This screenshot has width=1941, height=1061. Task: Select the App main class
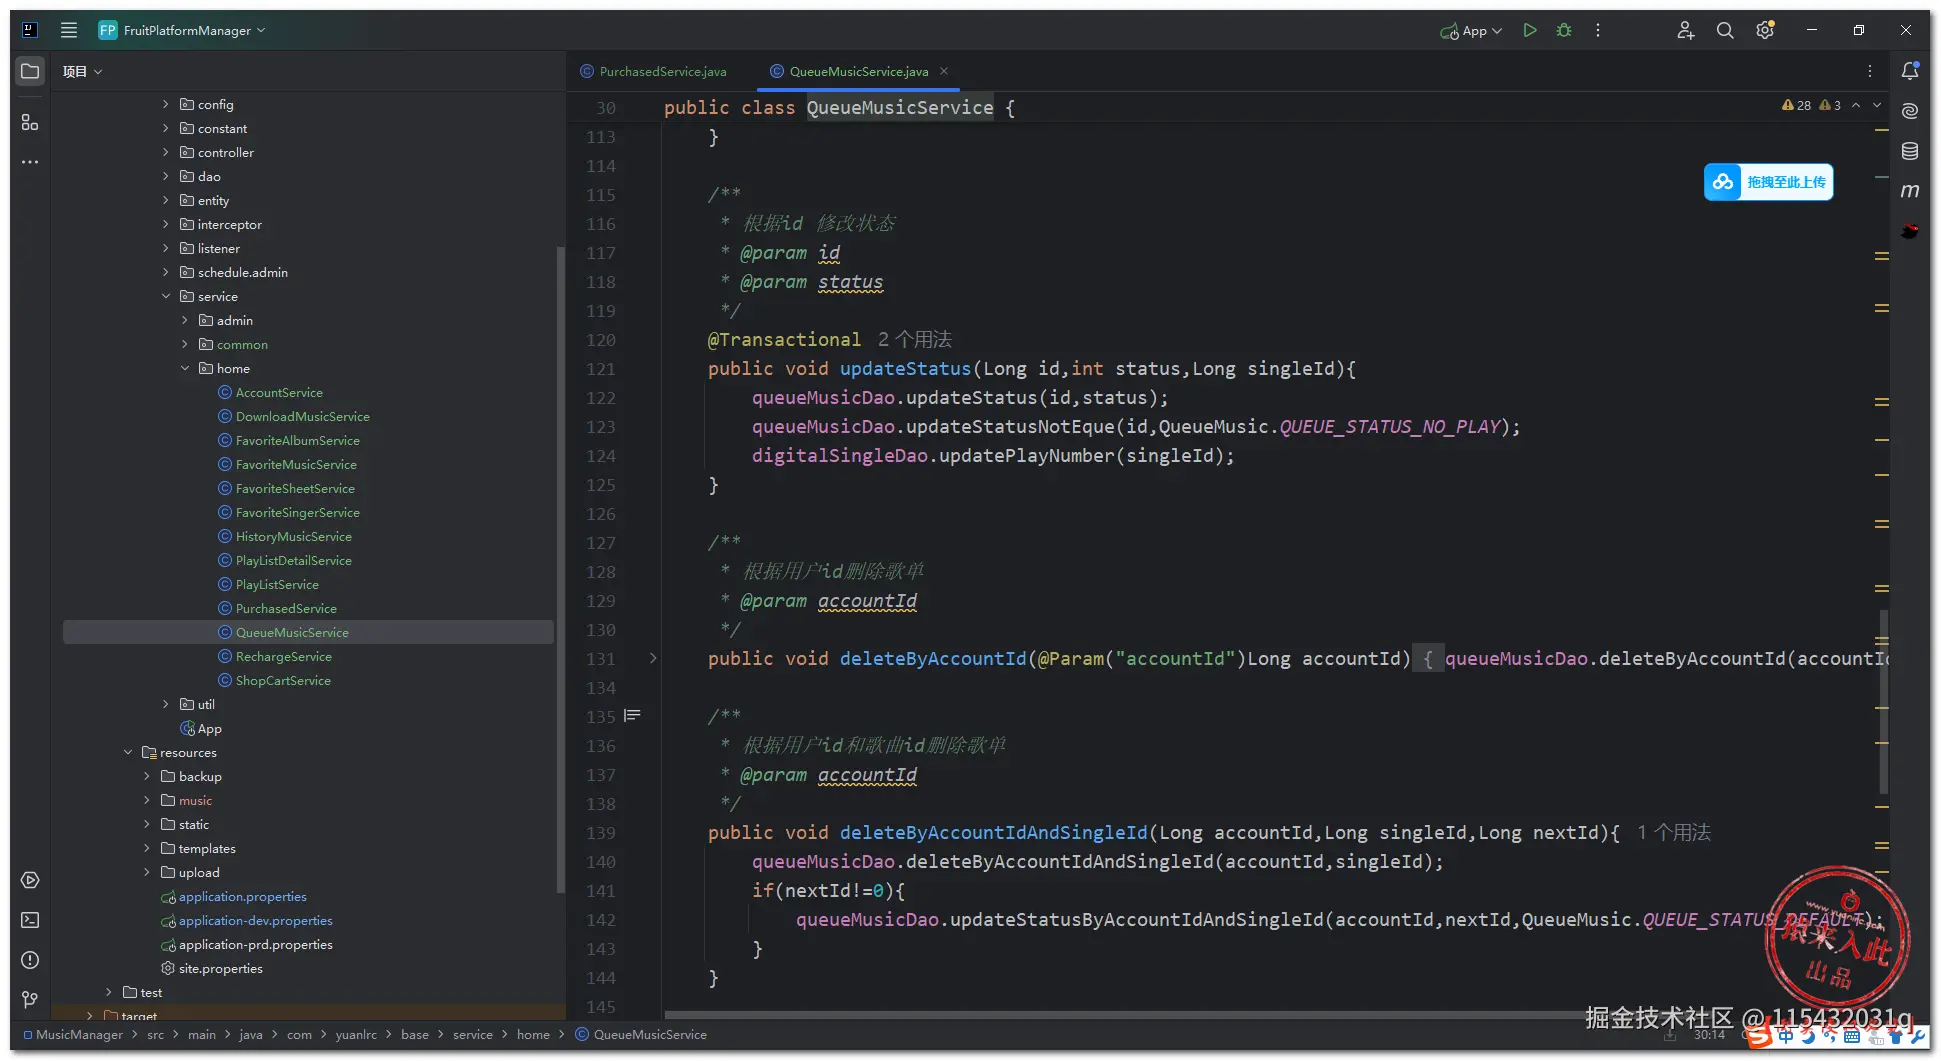click(201, 728)
